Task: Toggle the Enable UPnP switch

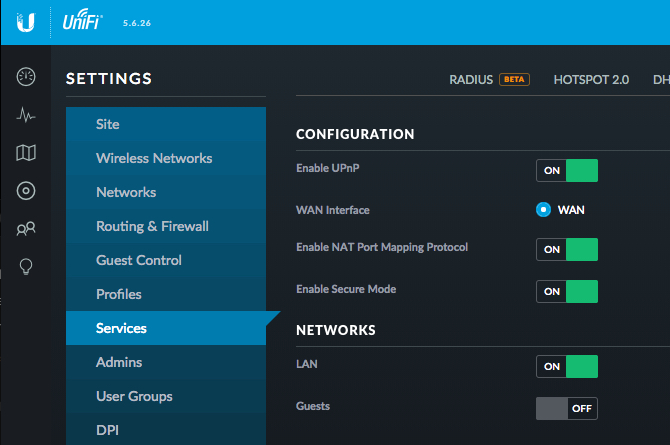Action: tap(567, 170)
